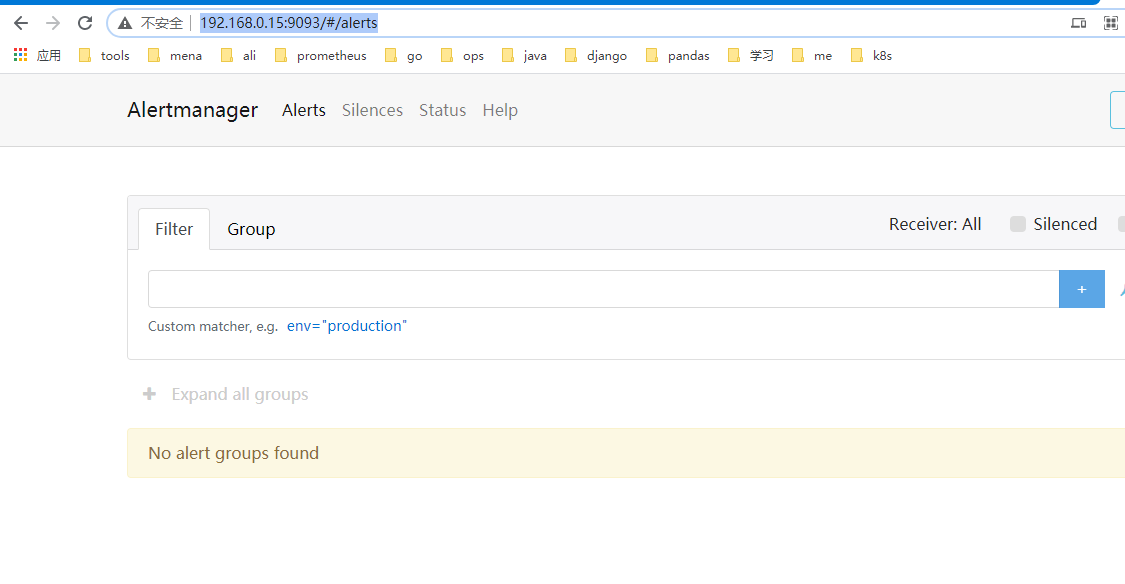Open the ali bookmark folder
The width and height of the screenshot is (1125, 584).
click(x=238, y=55)
